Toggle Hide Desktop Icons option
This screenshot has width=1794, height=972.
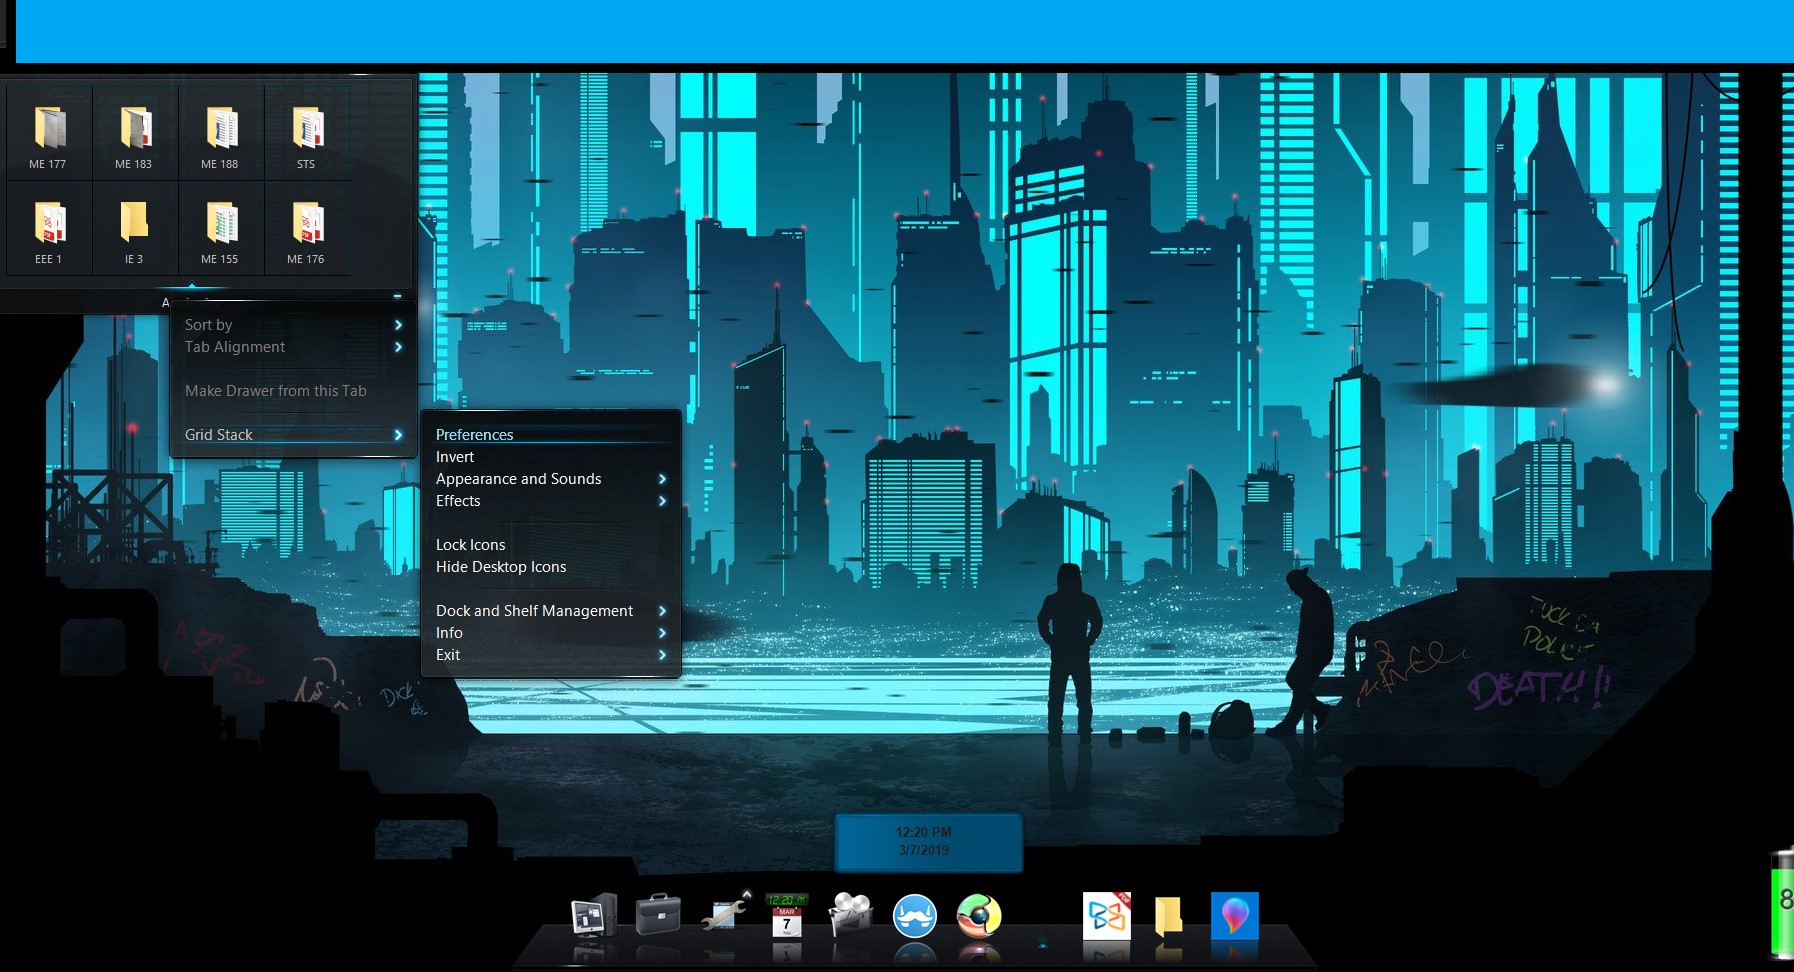(x=501, y=567)
